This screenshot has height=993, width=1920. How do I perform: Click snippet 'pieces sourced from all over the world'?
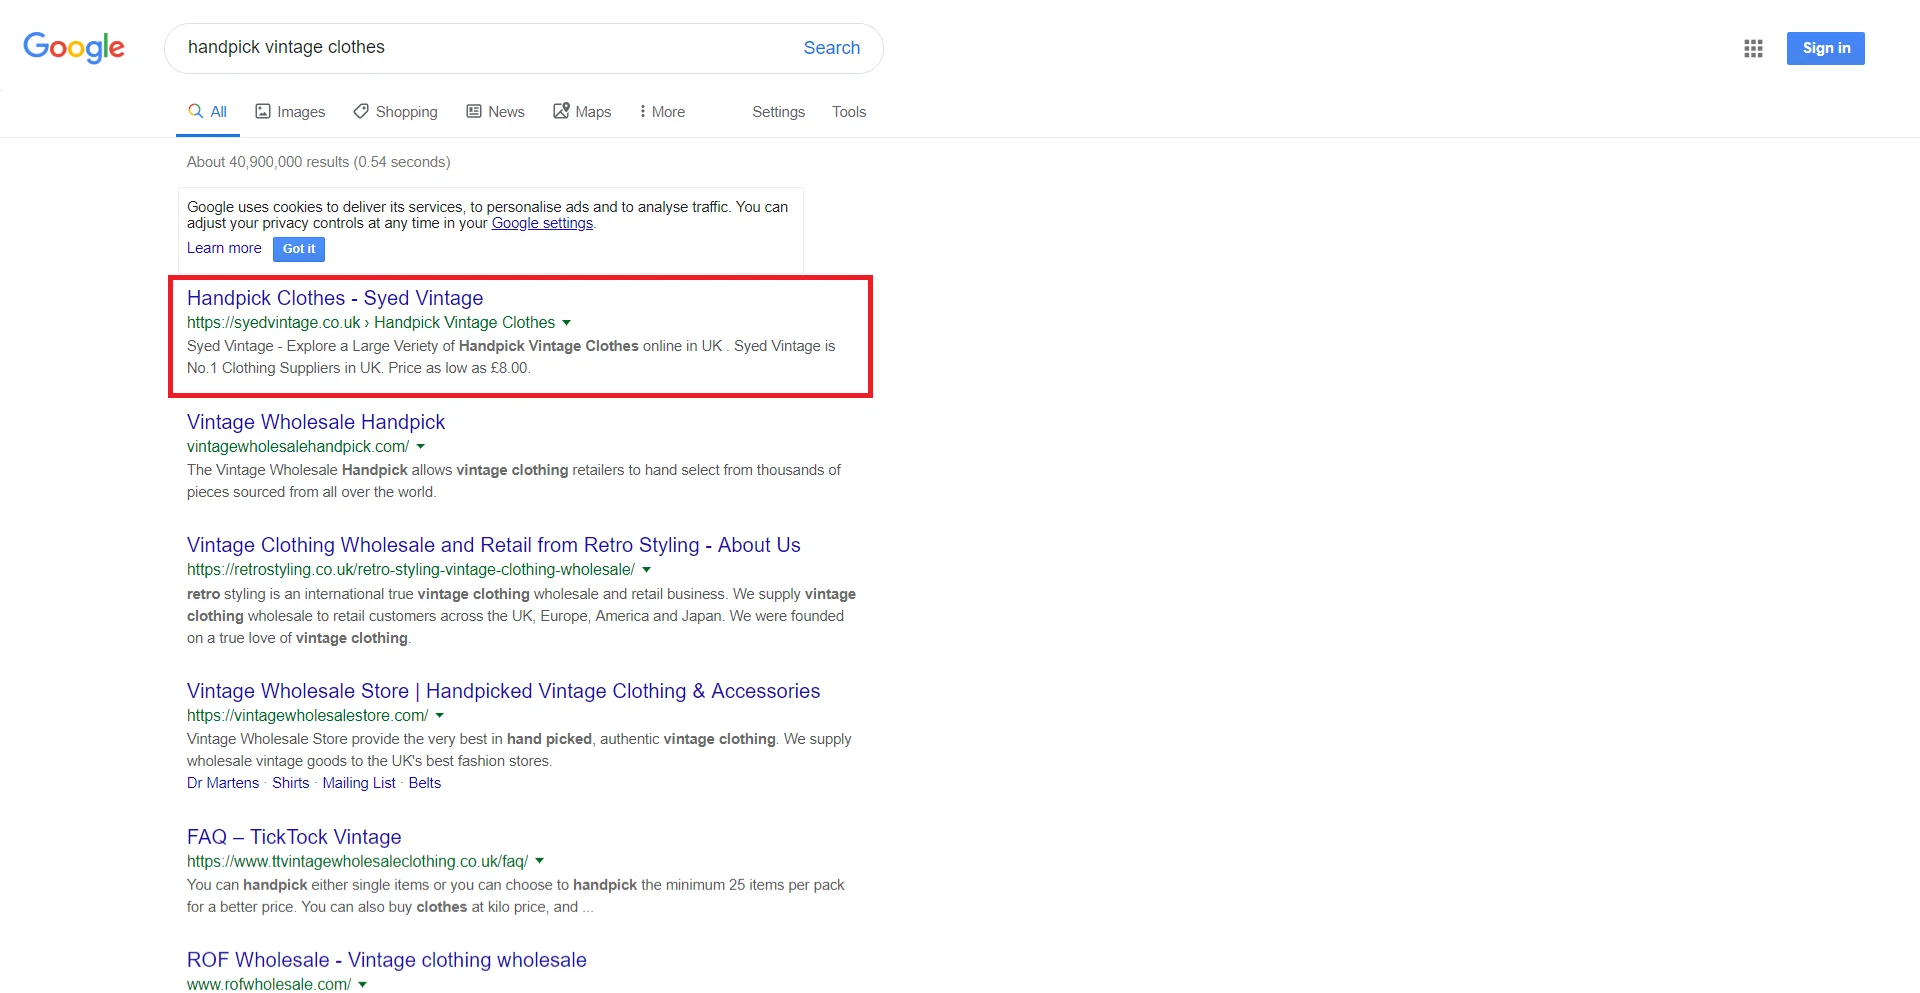pos(311,492)
